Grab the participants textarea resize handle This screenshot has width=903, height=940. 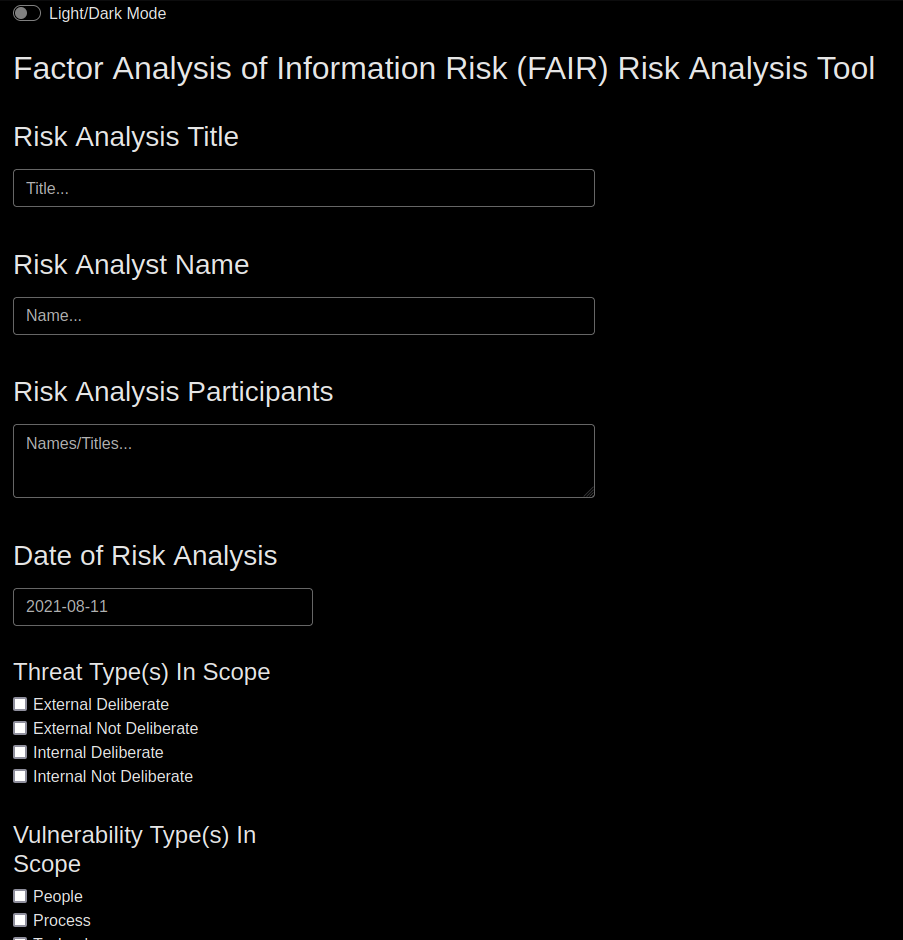[x=589, y=492]
